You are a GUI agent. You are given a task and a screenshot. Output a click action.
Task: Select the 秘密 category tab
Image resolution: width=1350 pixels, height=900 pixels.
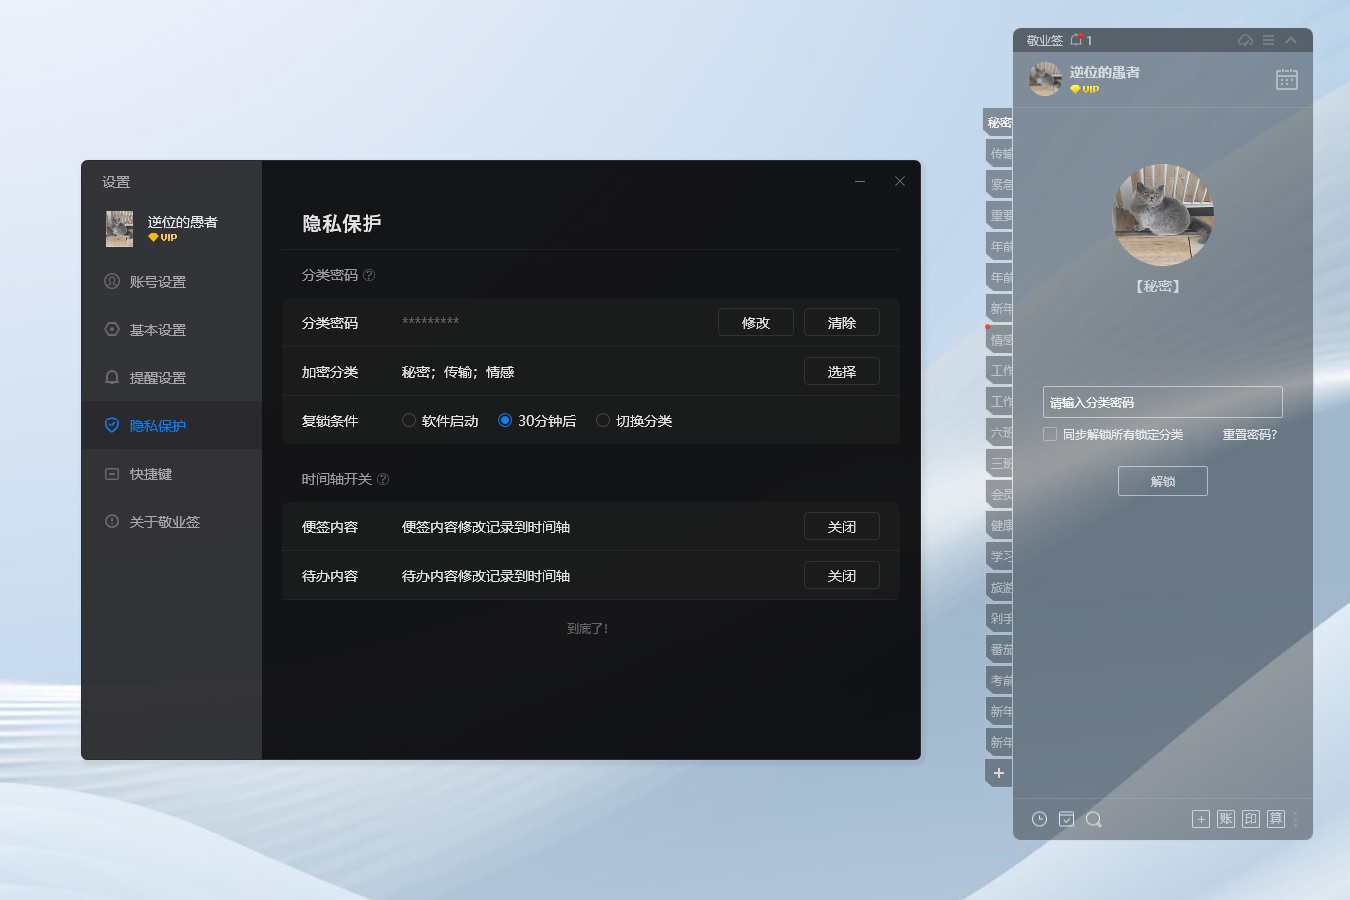998,122
